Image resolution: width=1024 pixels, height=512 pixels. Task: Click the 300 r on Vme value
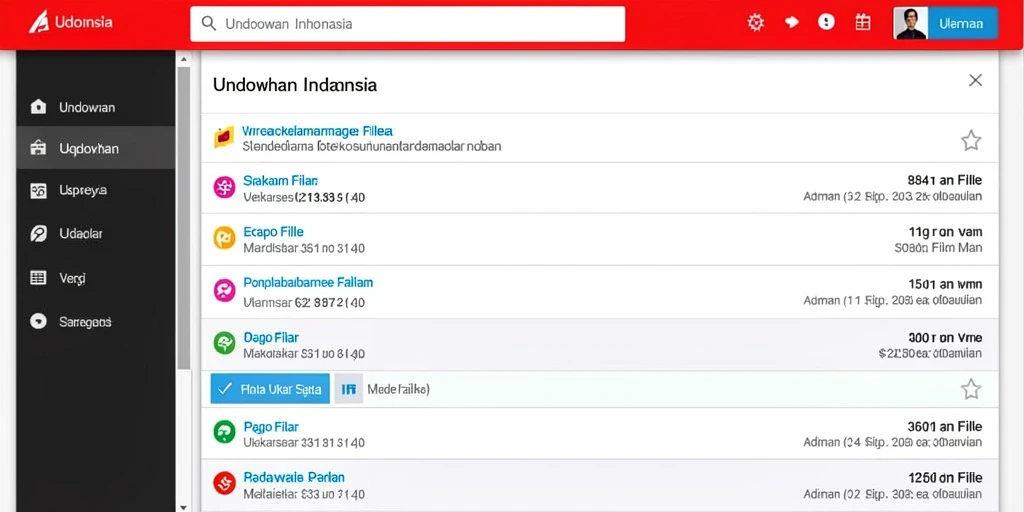[x=945, y=338]
